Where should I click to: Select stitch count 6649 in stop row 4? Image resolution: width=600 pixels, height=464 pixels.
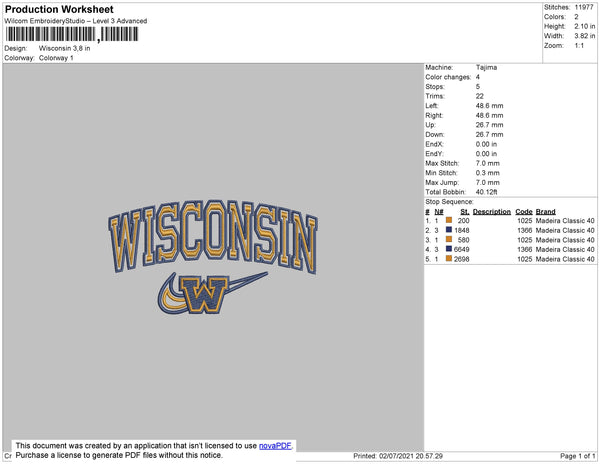462,249
